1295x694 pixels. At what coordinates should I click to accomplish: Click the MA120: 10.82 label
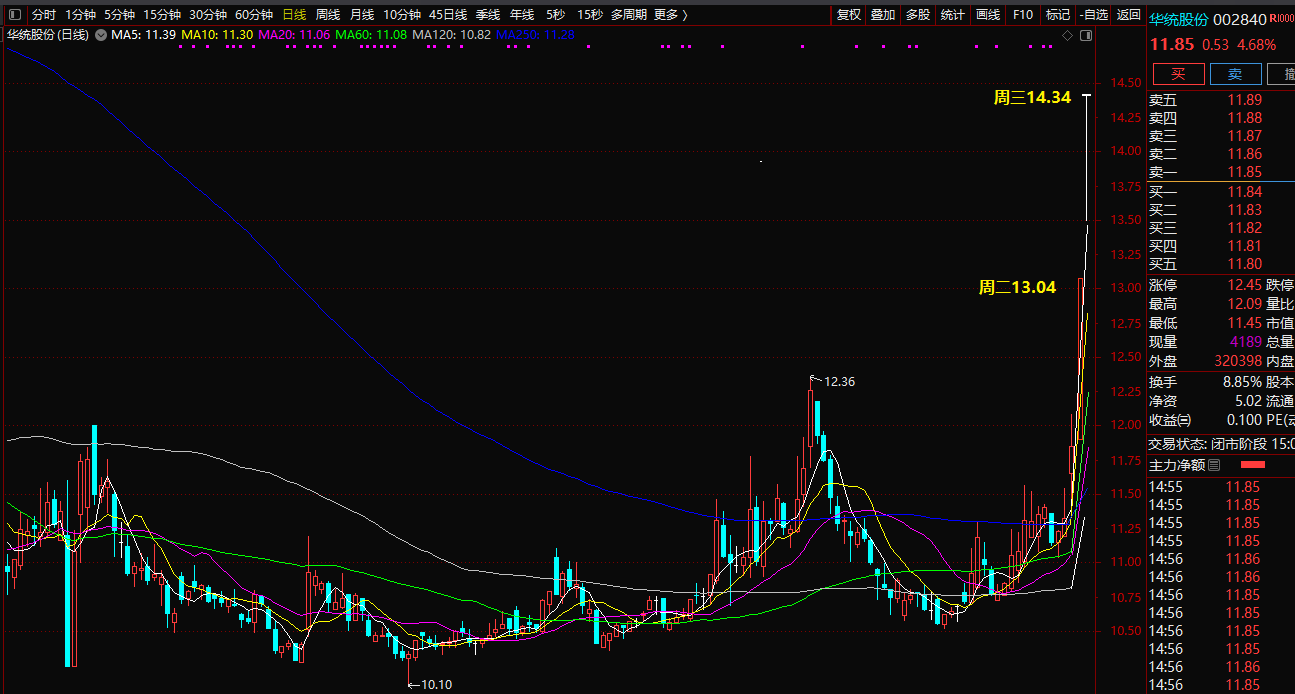[x=452, y=35]
